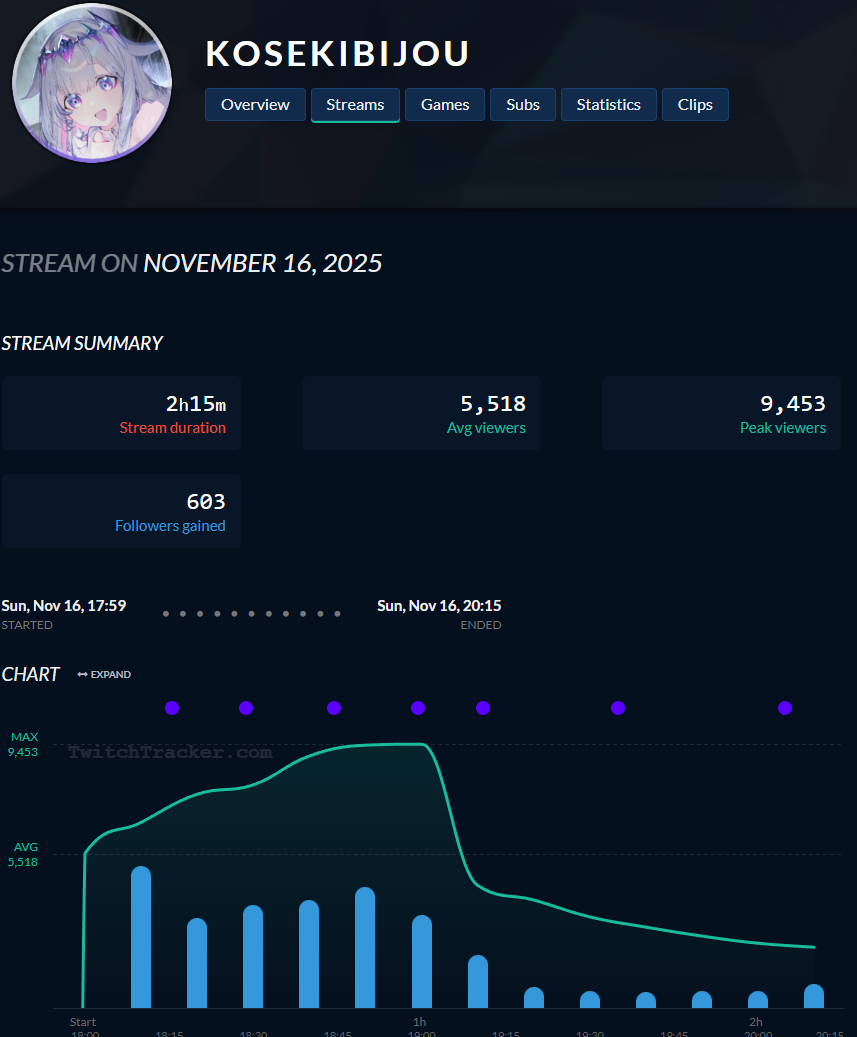This screenshot has width=857, height=1037.
Task: Click the end time Sun, Nov 16, 20:15
Action: (x=439, y=606)
